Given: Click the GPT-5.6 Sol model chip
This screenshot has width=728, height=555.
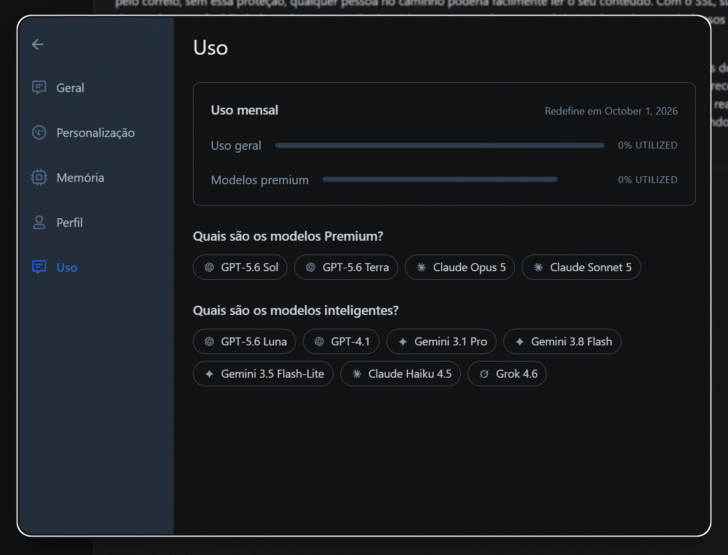Looking at the screenshot, I should click(x=240, y=267).
